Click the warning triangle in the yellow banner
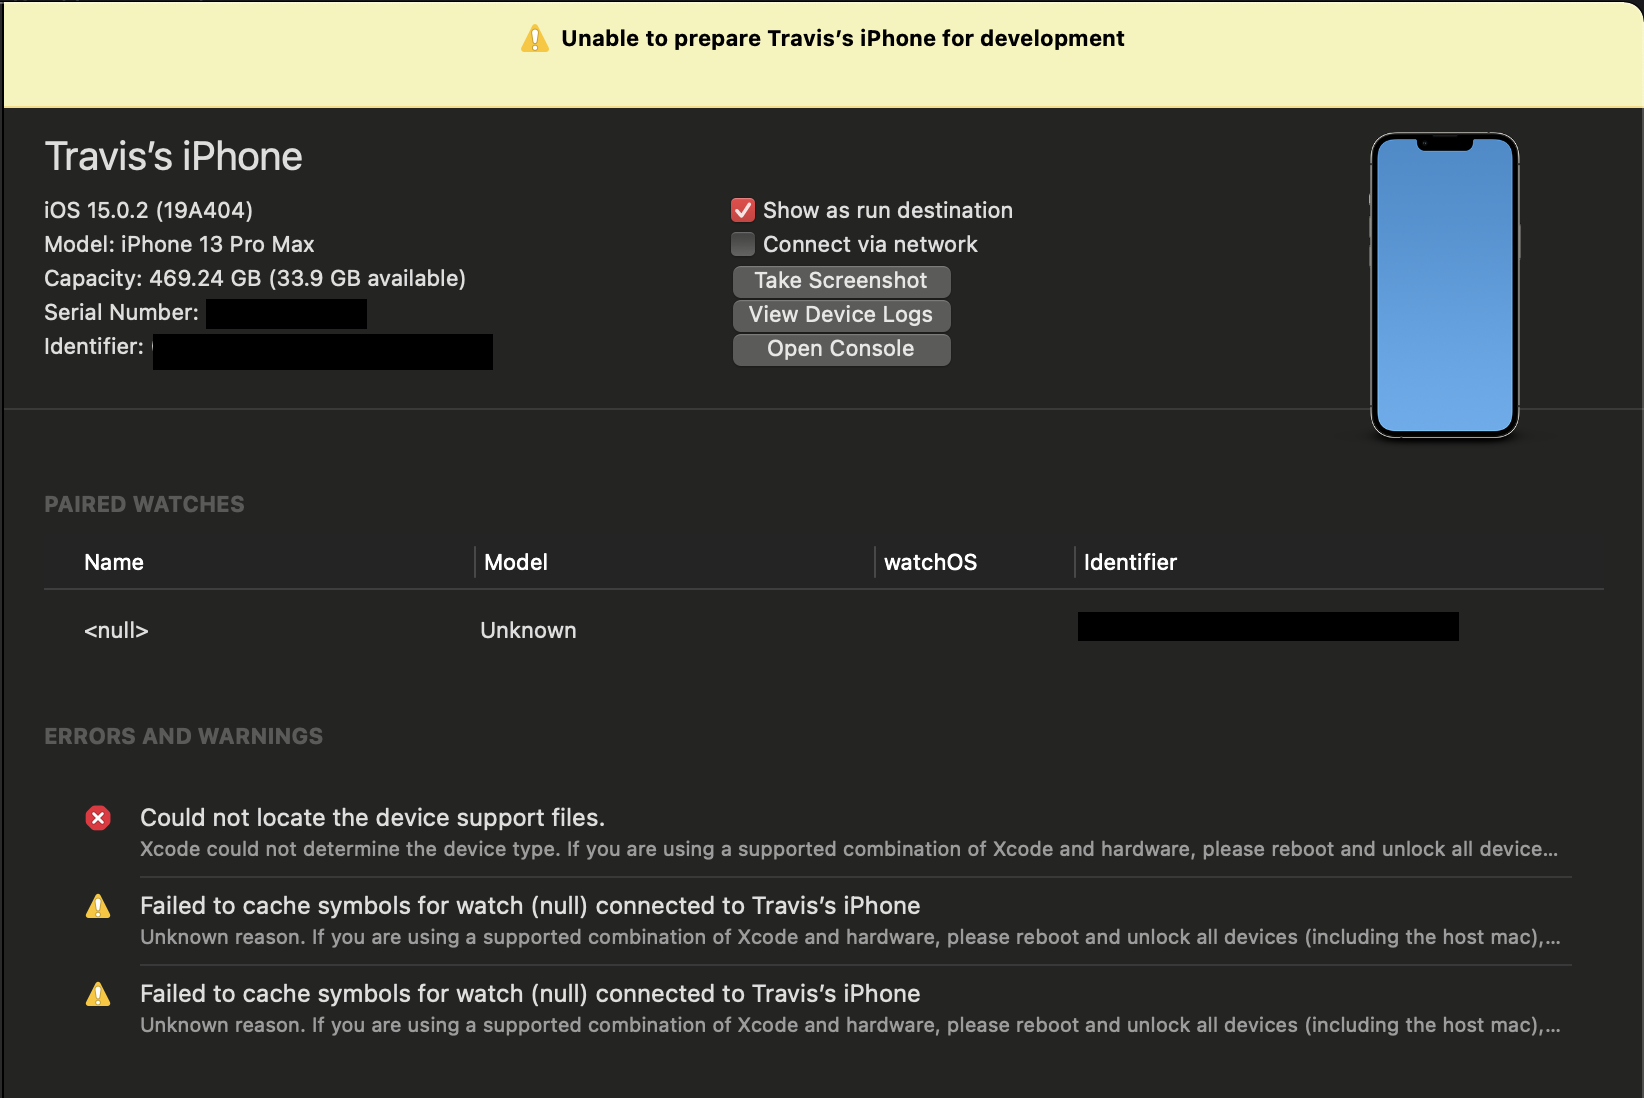The image size is (1644, 1098). point(535,39)
